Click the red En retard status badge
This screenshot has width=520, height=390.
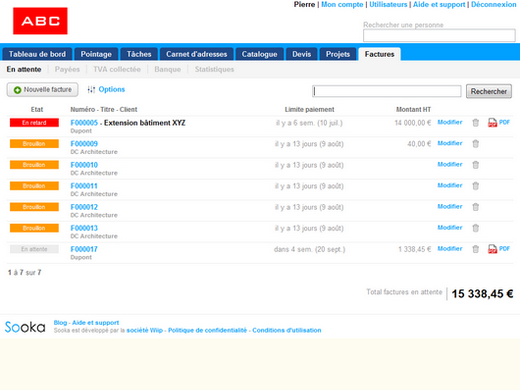(34, 123)
